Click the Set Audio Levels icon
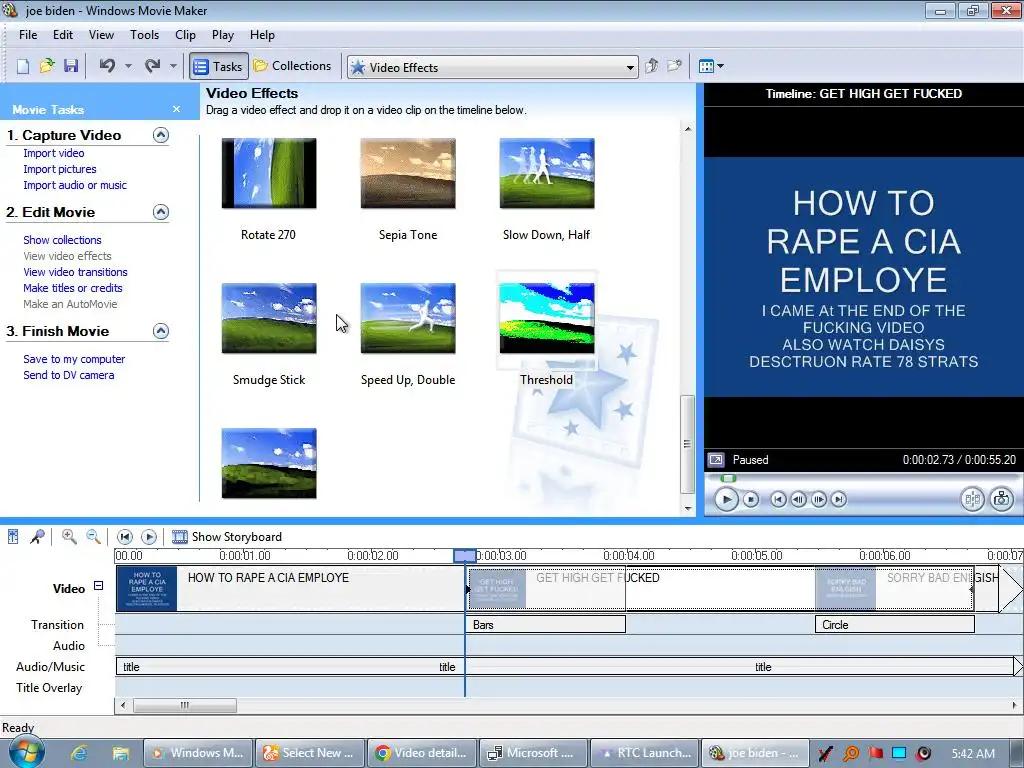The width and height of the screenshot is (1024, 768). point(13,537)
